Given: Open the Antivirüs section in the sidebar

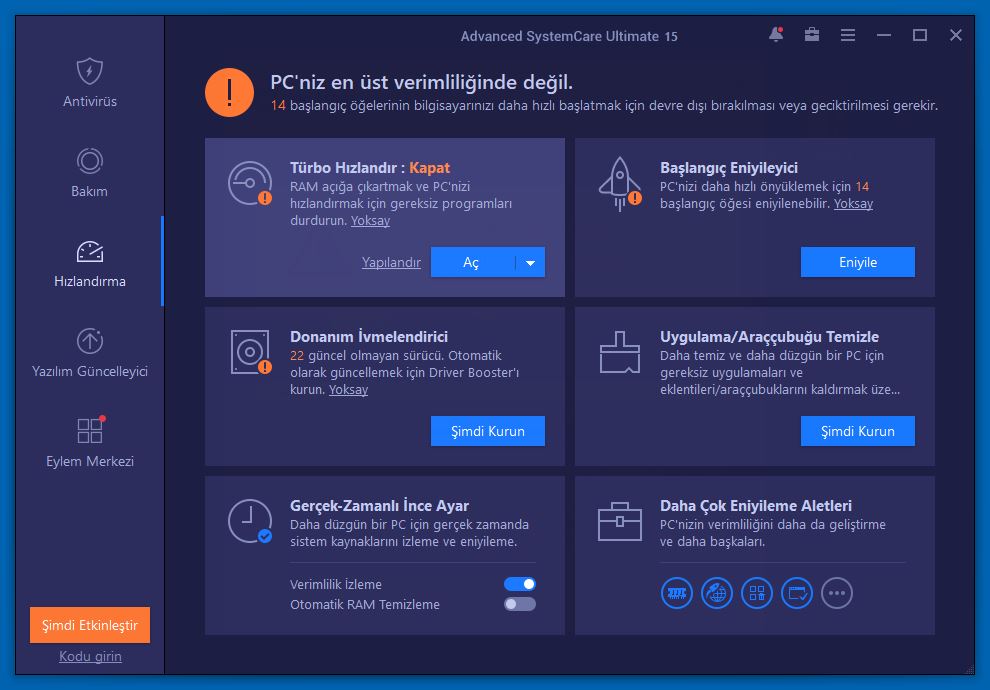Looking at the screenshot, I should pyautogui.click(x=90, y=83).
